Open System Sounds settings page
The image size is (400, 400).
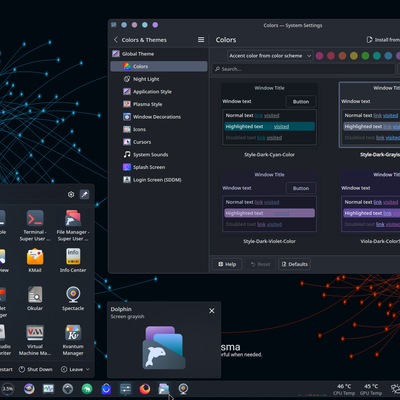[159, 155]
